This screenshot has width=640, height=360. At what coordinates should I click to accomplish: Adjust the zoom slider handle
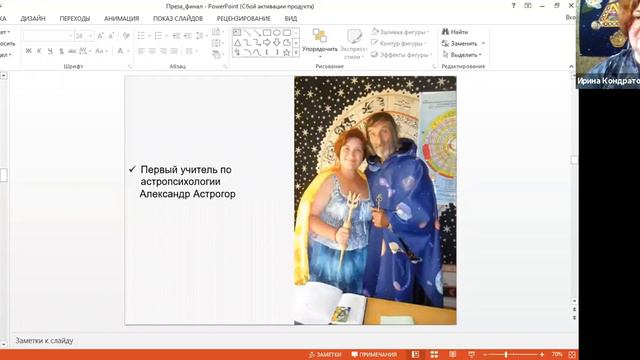point(506,355)
